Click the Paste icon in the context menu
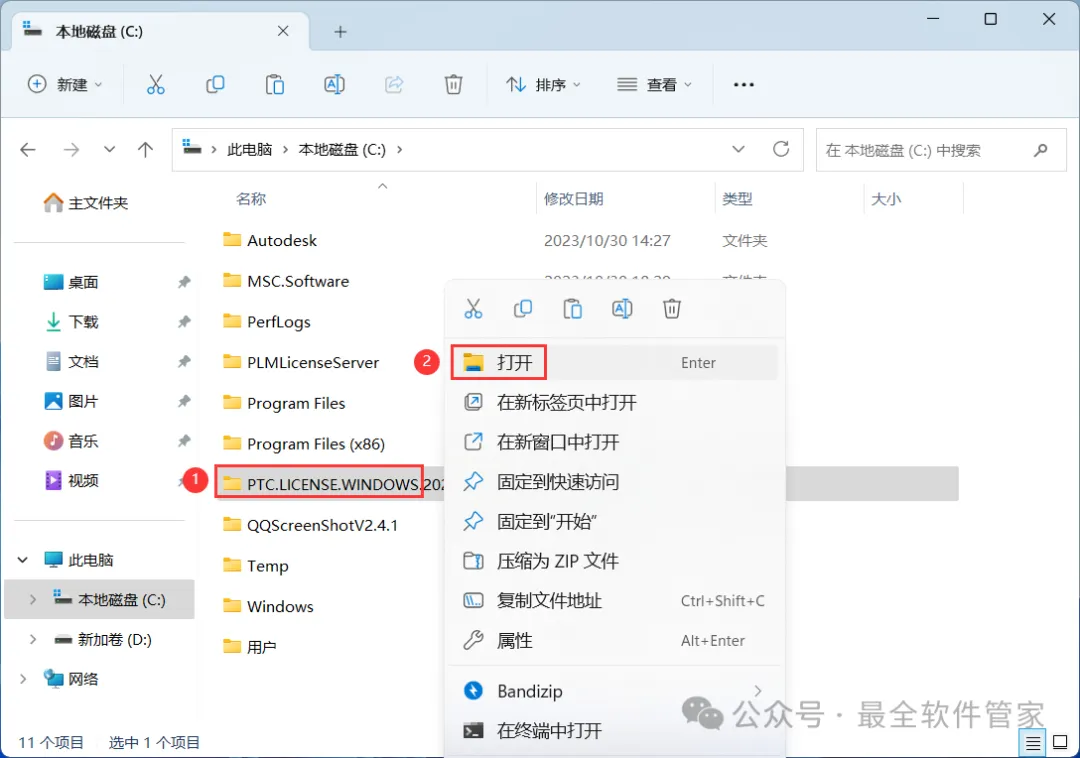 pyautogui.click(x=572, y=308)
